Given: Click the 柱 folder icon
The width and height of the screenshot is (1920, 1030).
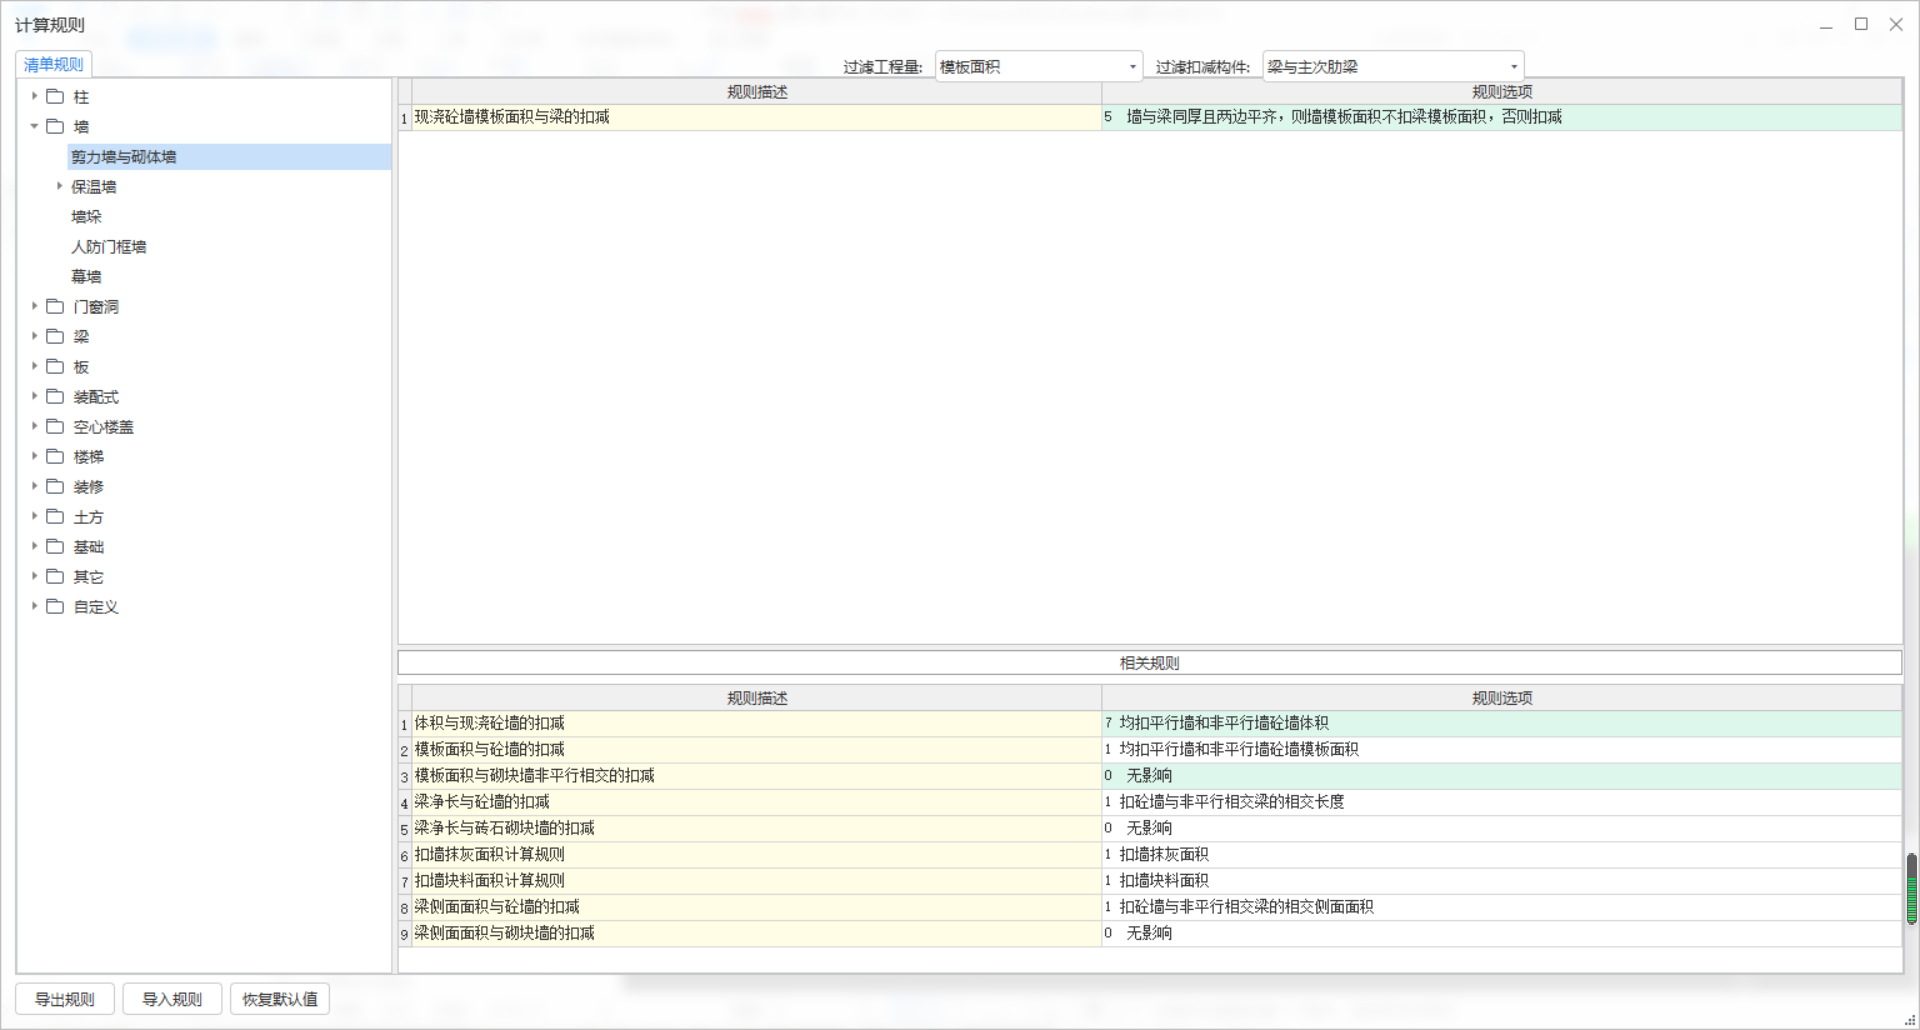Looking at the screenshot, I should (x=55, y=96).
